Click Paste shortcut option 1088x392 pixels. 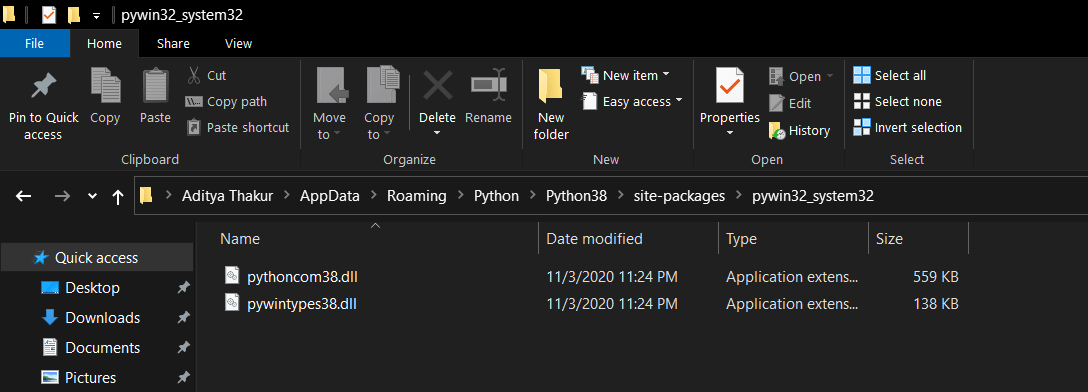238,128
